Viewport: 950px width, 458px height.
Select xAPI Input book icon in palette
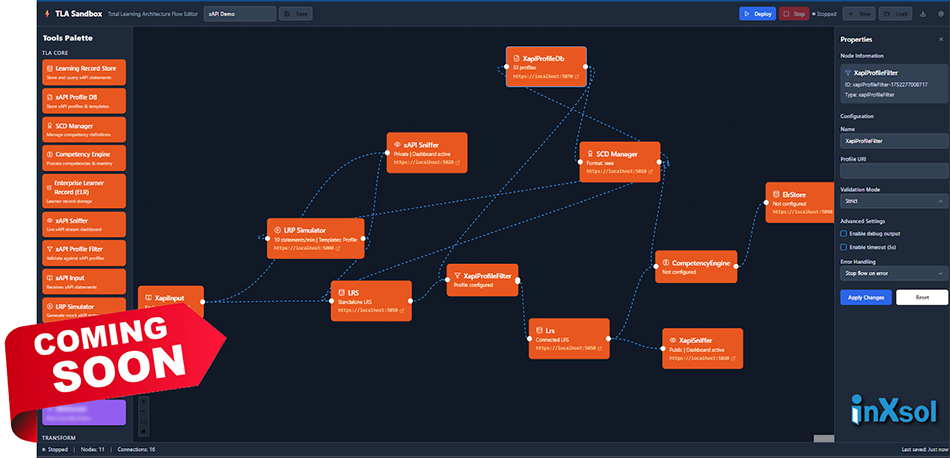(x=50, y=277)
